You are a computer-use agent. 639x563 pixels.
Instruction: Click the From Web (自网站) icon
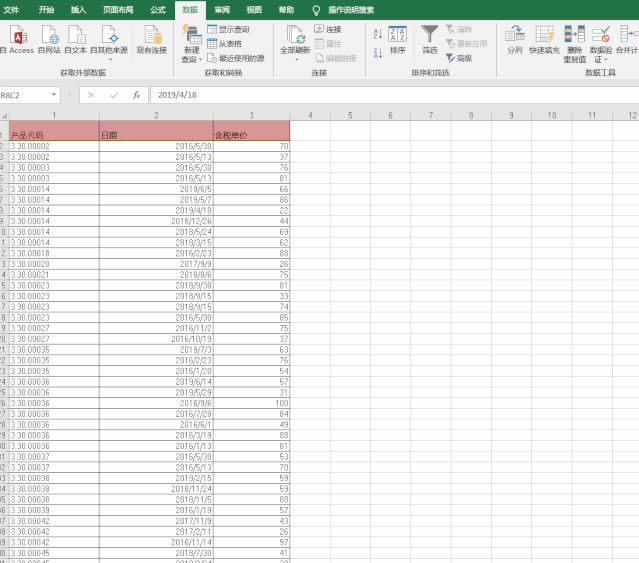click(49, 40)
